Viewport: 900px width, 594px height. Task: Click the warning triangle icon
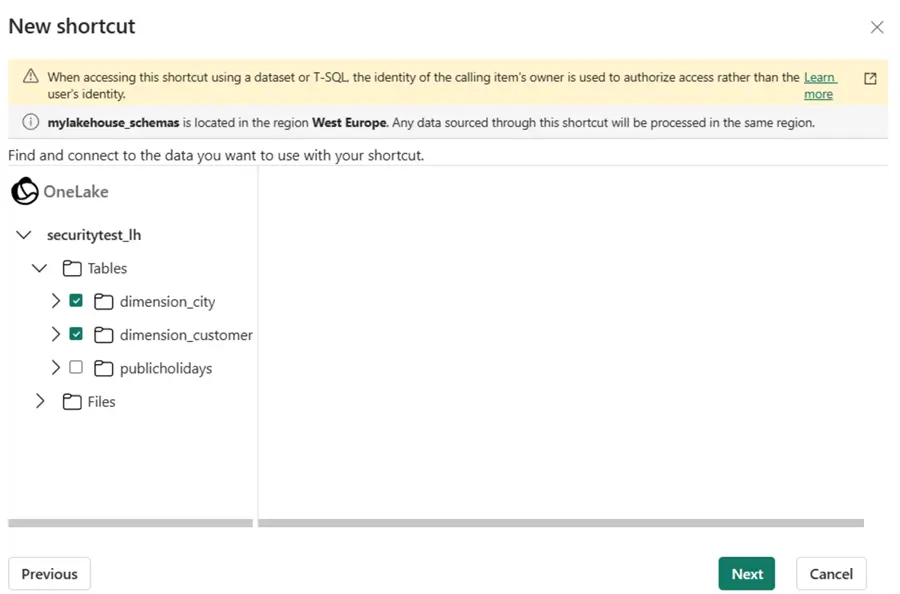point(30,76)
